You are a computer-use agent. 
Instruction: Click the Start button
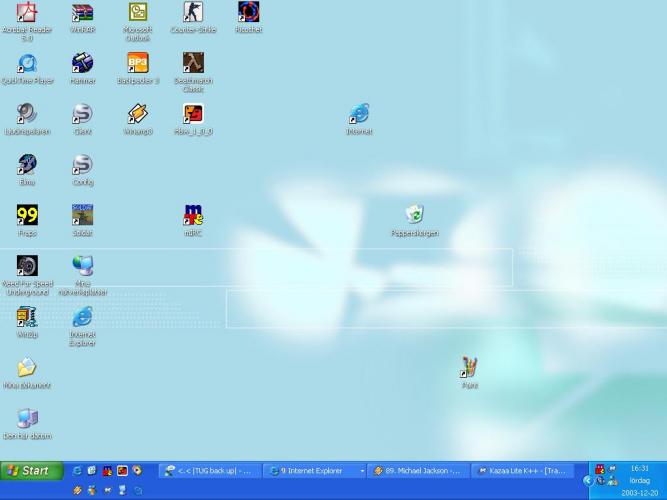[x=28, y=470]
